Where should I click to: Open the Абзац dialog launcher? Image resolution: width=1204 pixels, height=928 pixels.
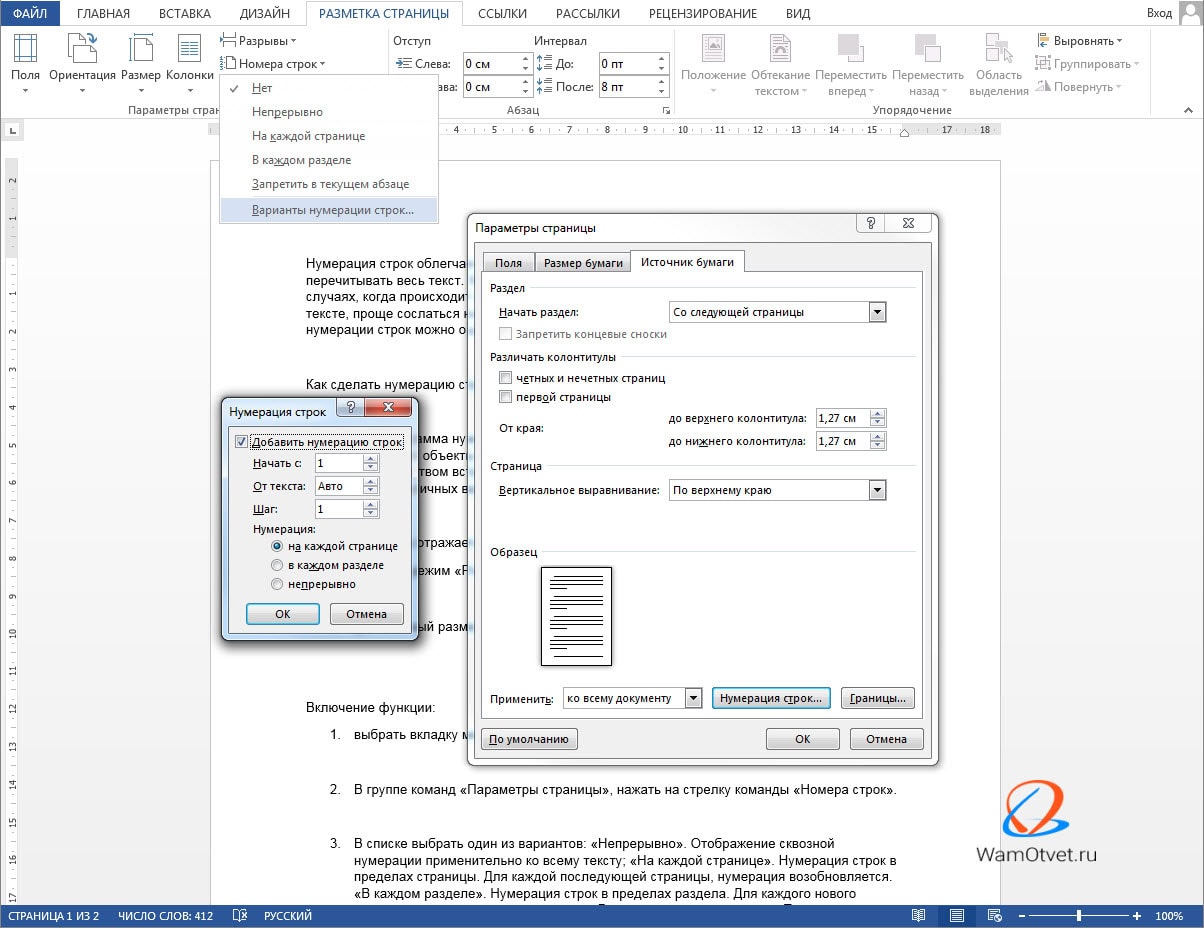tap(665, 110)
